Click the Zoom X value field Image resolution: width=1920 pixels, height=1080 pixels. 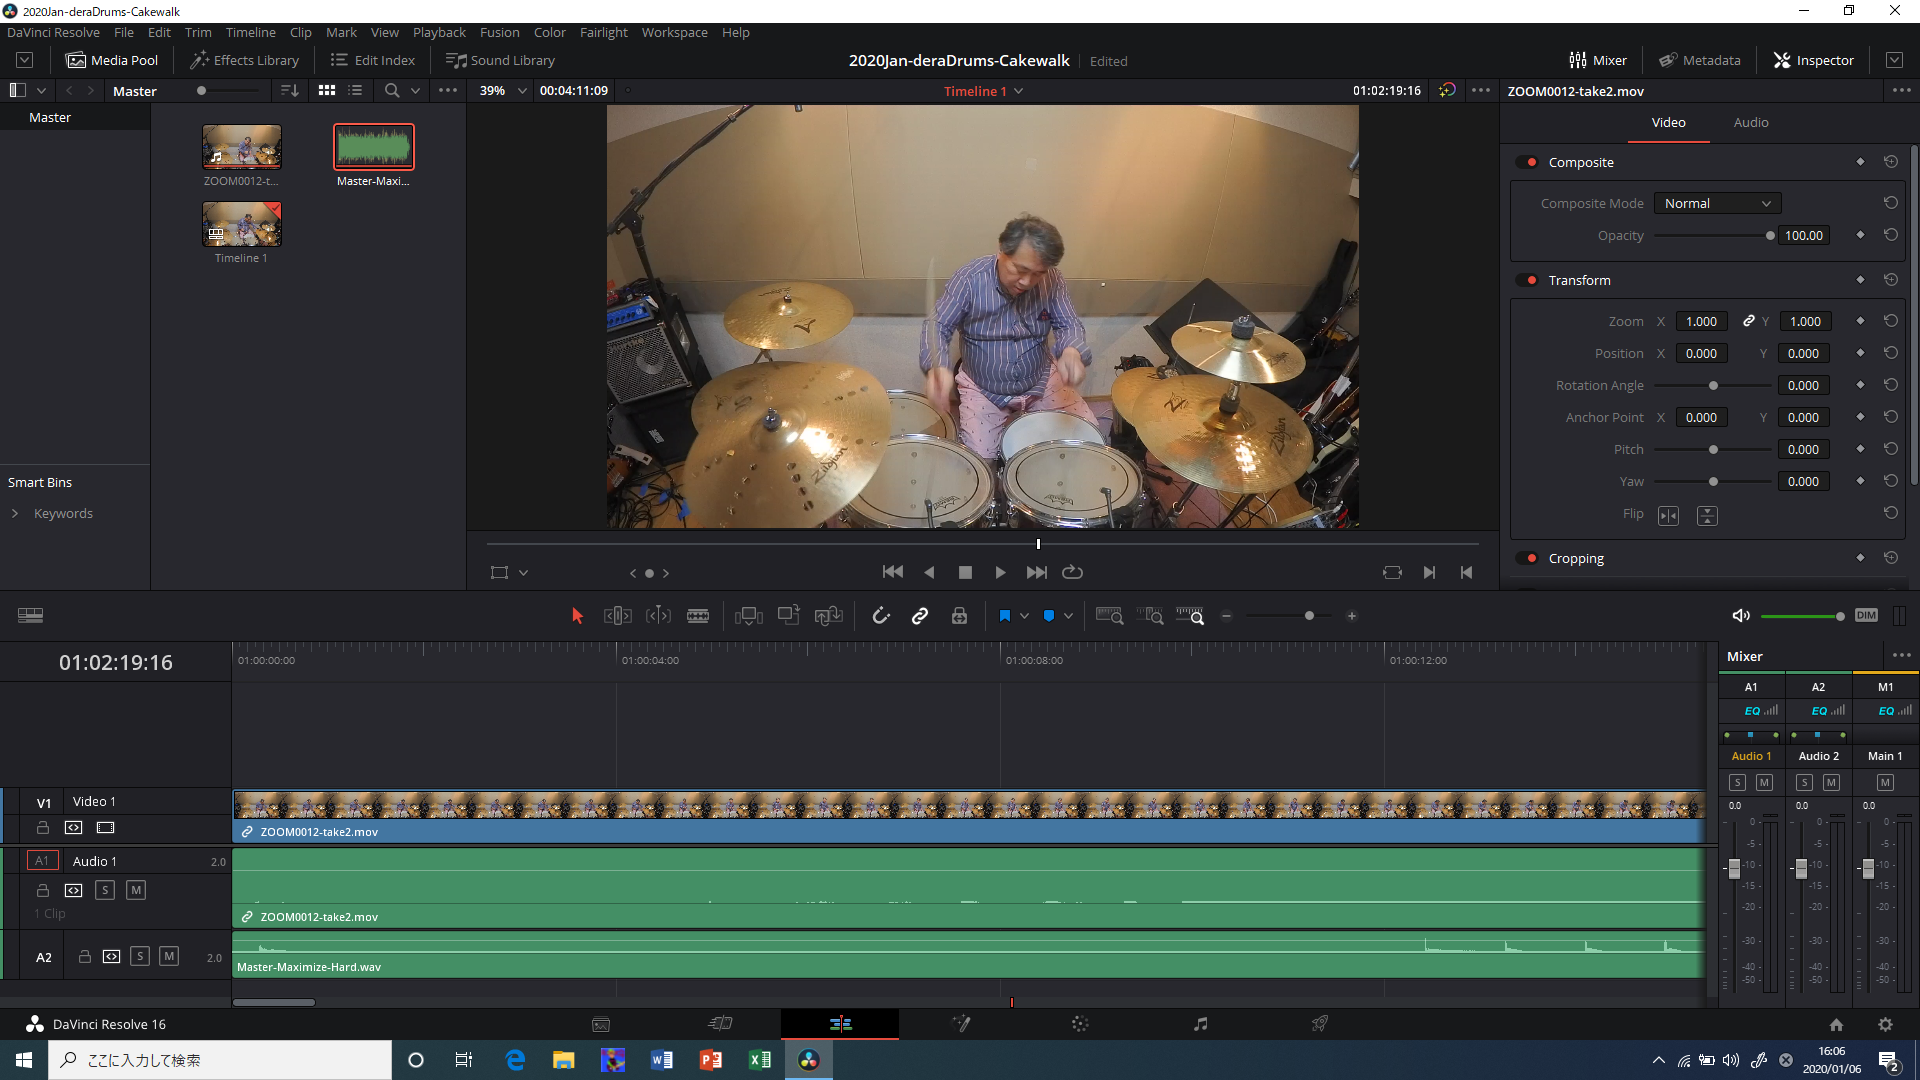click(x=1701, y=321)
